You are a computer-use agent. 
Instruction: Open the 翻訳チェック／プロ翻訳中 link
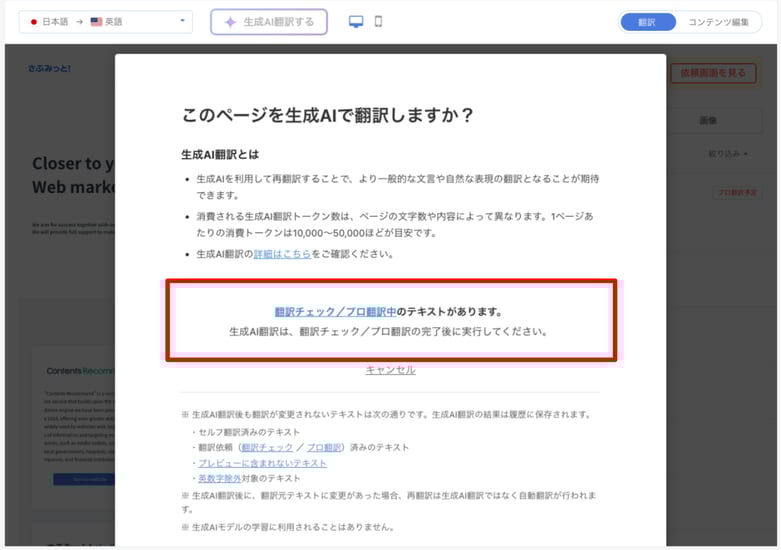[x=335, y=312]
